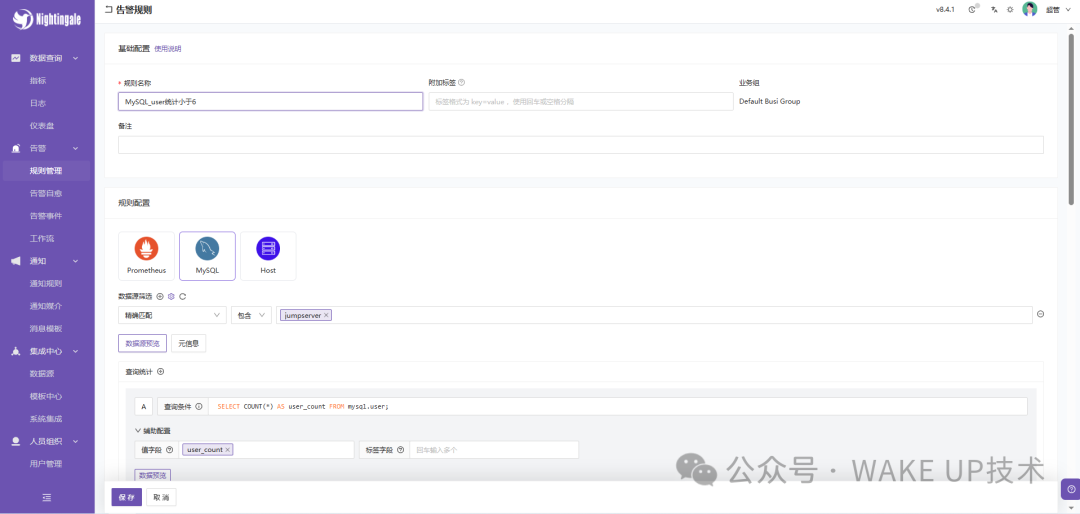The height and width of the screenshot is (514, 1080).
Task: Open 通知媒介 in the sidebar
Action: click(x=46, y=306)
